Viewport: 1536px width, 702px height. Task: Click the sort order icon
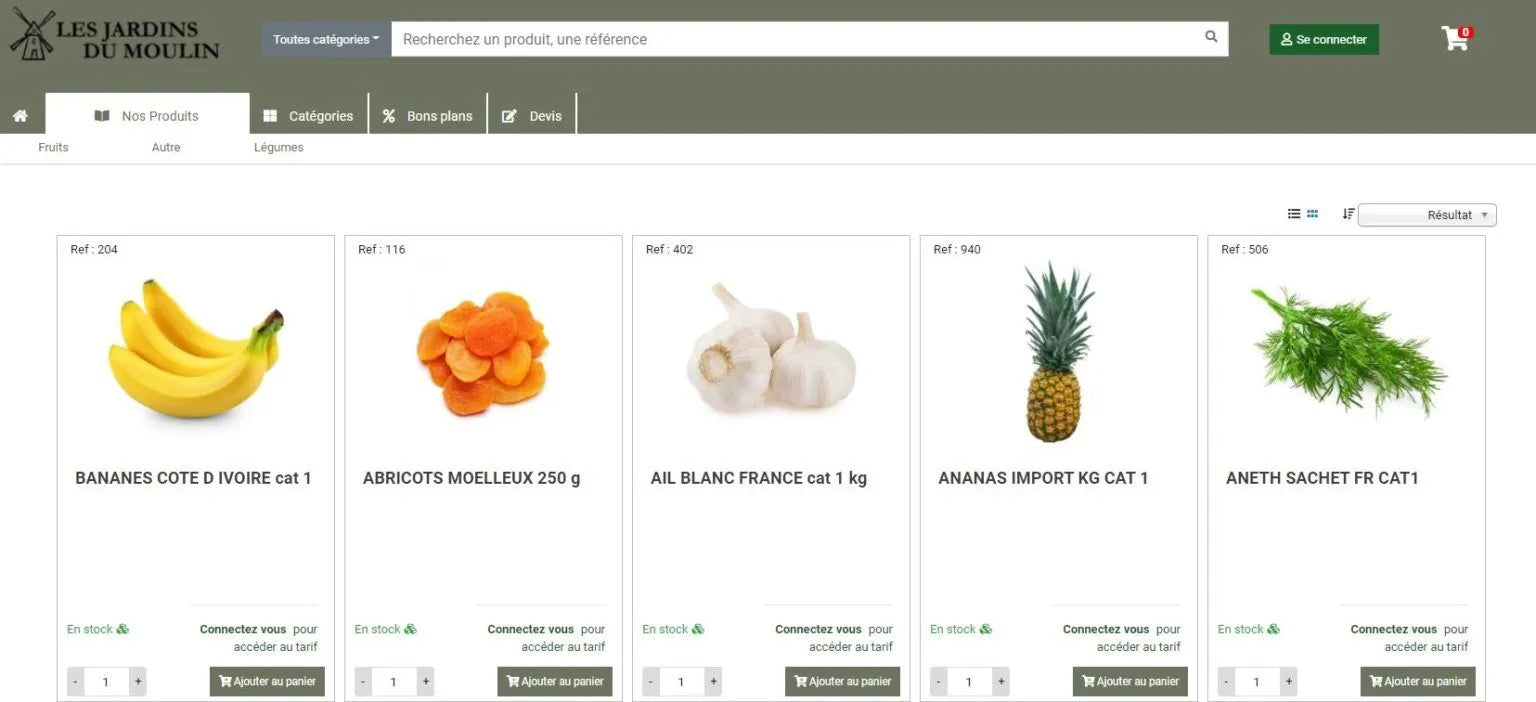[1348, 214]
